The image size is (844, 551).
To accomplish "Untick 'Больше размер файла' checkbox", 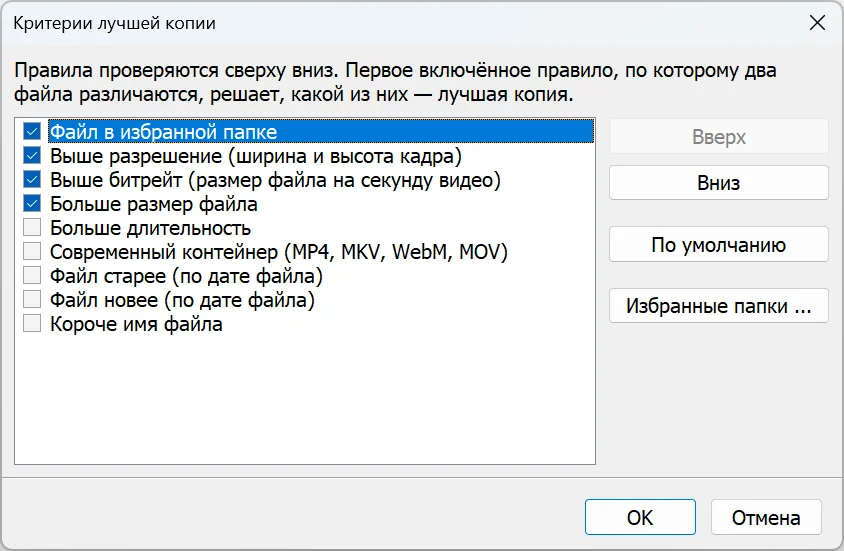I will pos(32,203).
